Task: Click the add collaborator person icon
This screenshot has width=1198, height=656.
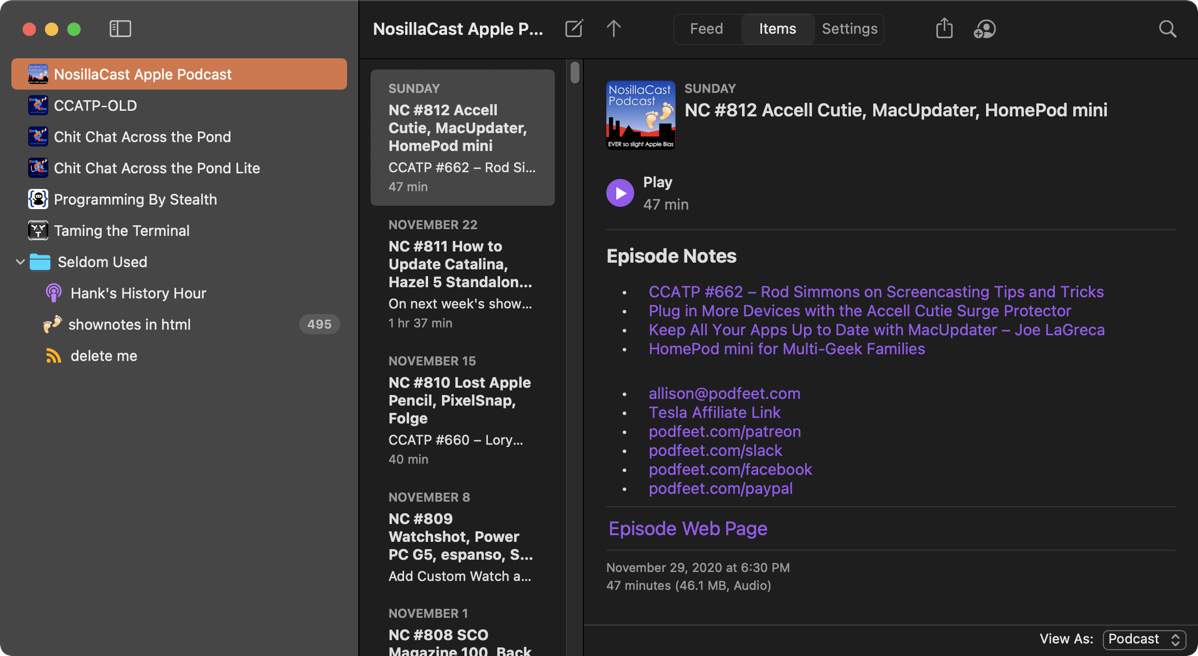Action: pyautogui.click(x=984, y=29)
